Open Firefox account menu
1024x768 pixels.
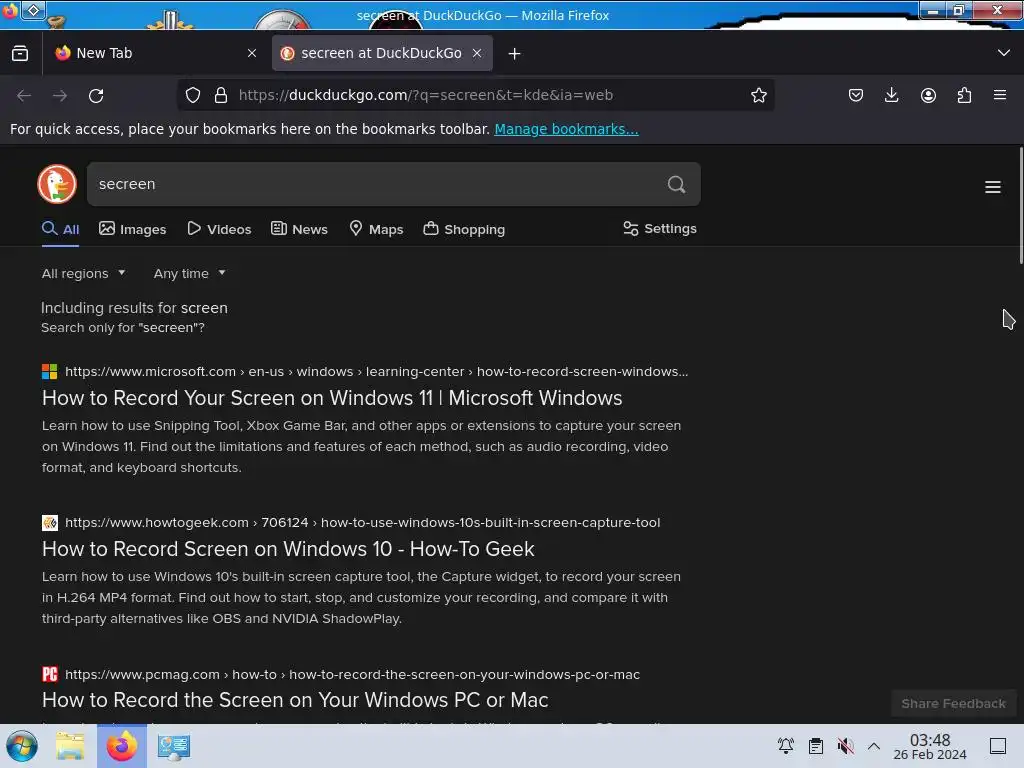tap(928, 95)
